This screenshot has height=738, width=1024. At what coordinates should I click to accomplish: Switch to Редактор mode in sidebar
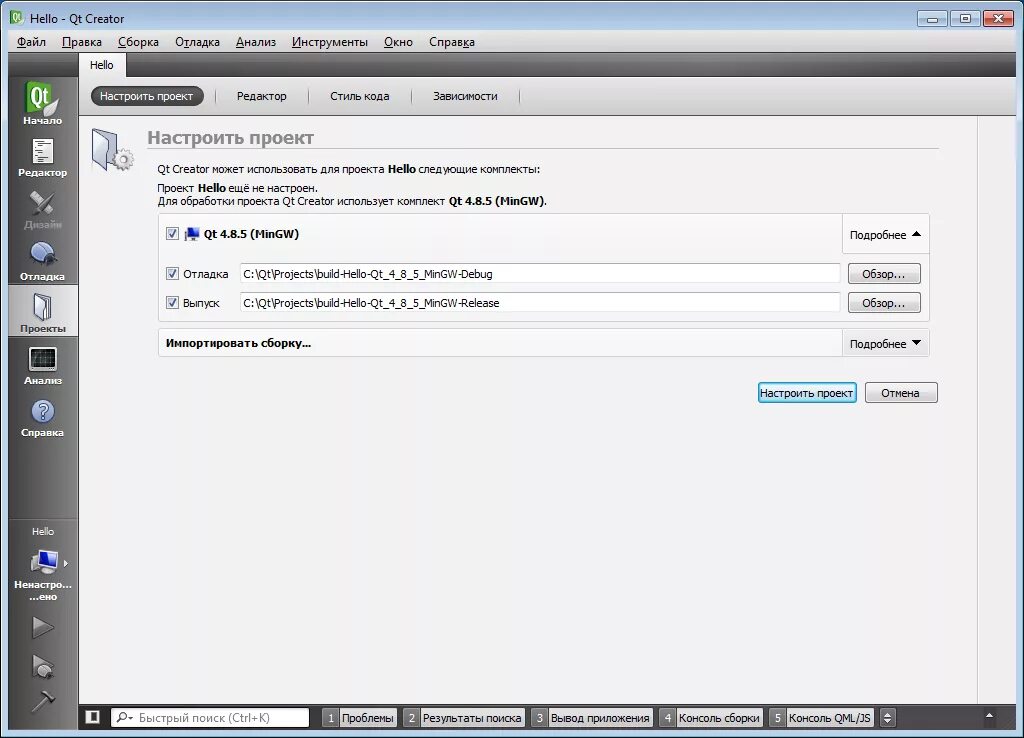[x=42, y=157]
